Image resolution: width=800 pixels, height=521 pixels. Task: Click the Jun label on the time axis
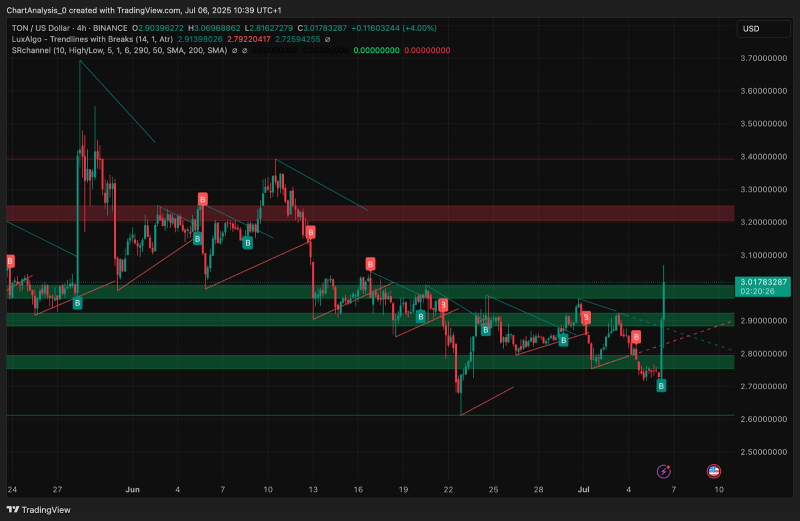[133, 489]
